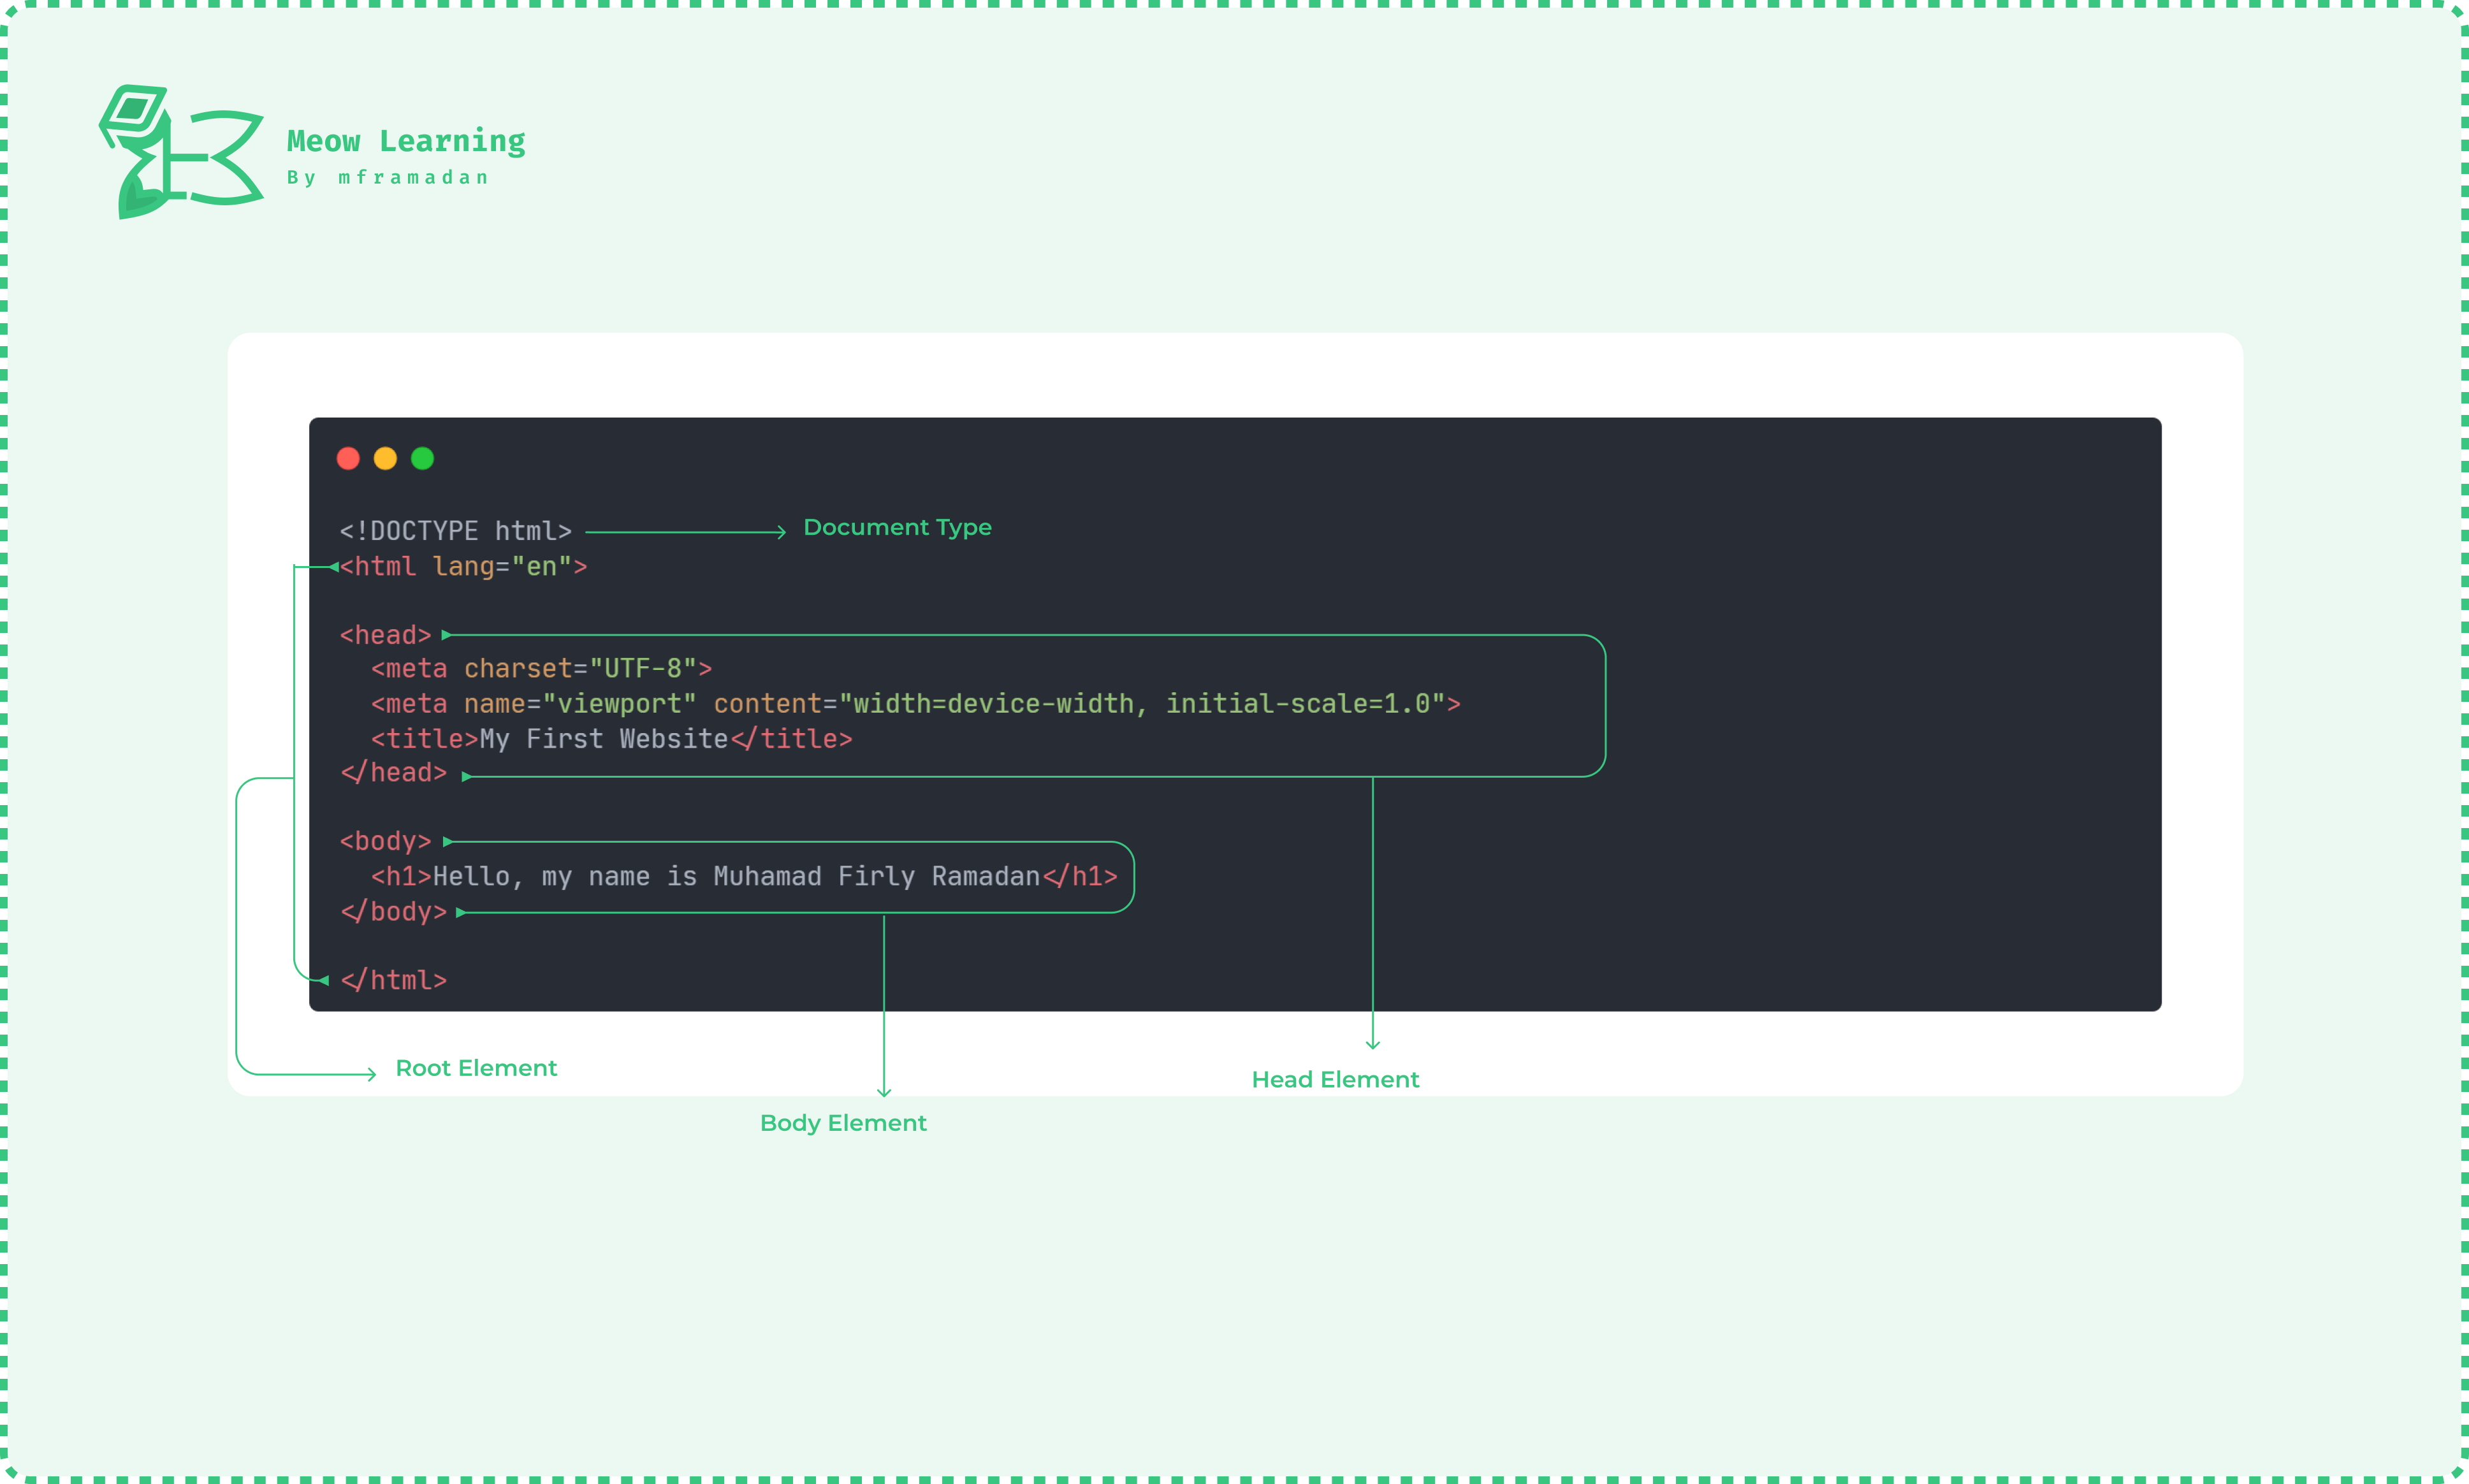This screenshot has width=2469, height=1484.
Task: Click the Meow Learning cat logo
Action: coord(181,152)
